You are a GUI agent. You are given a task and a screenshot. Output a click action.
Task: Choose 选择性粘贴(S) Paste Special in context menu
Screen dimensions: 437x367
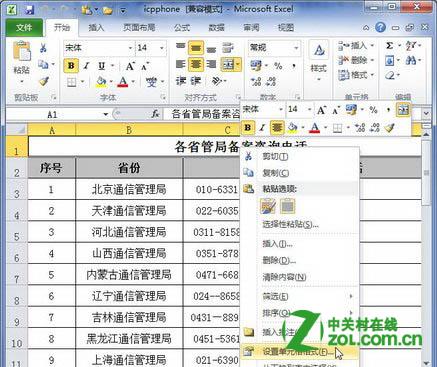[299, 224]
